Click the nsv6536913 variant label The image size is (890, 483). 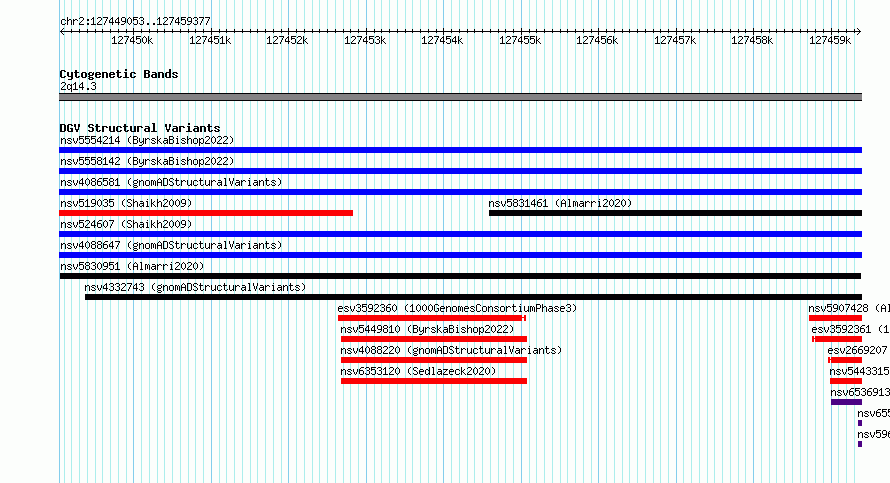(860, 392)
